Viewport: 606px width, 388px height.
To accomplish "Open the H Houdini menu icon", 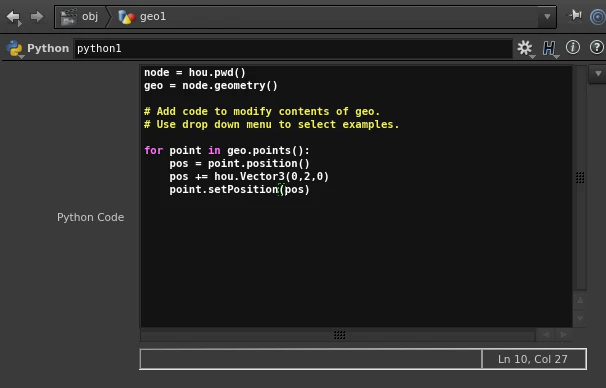I will coord(549,48).
